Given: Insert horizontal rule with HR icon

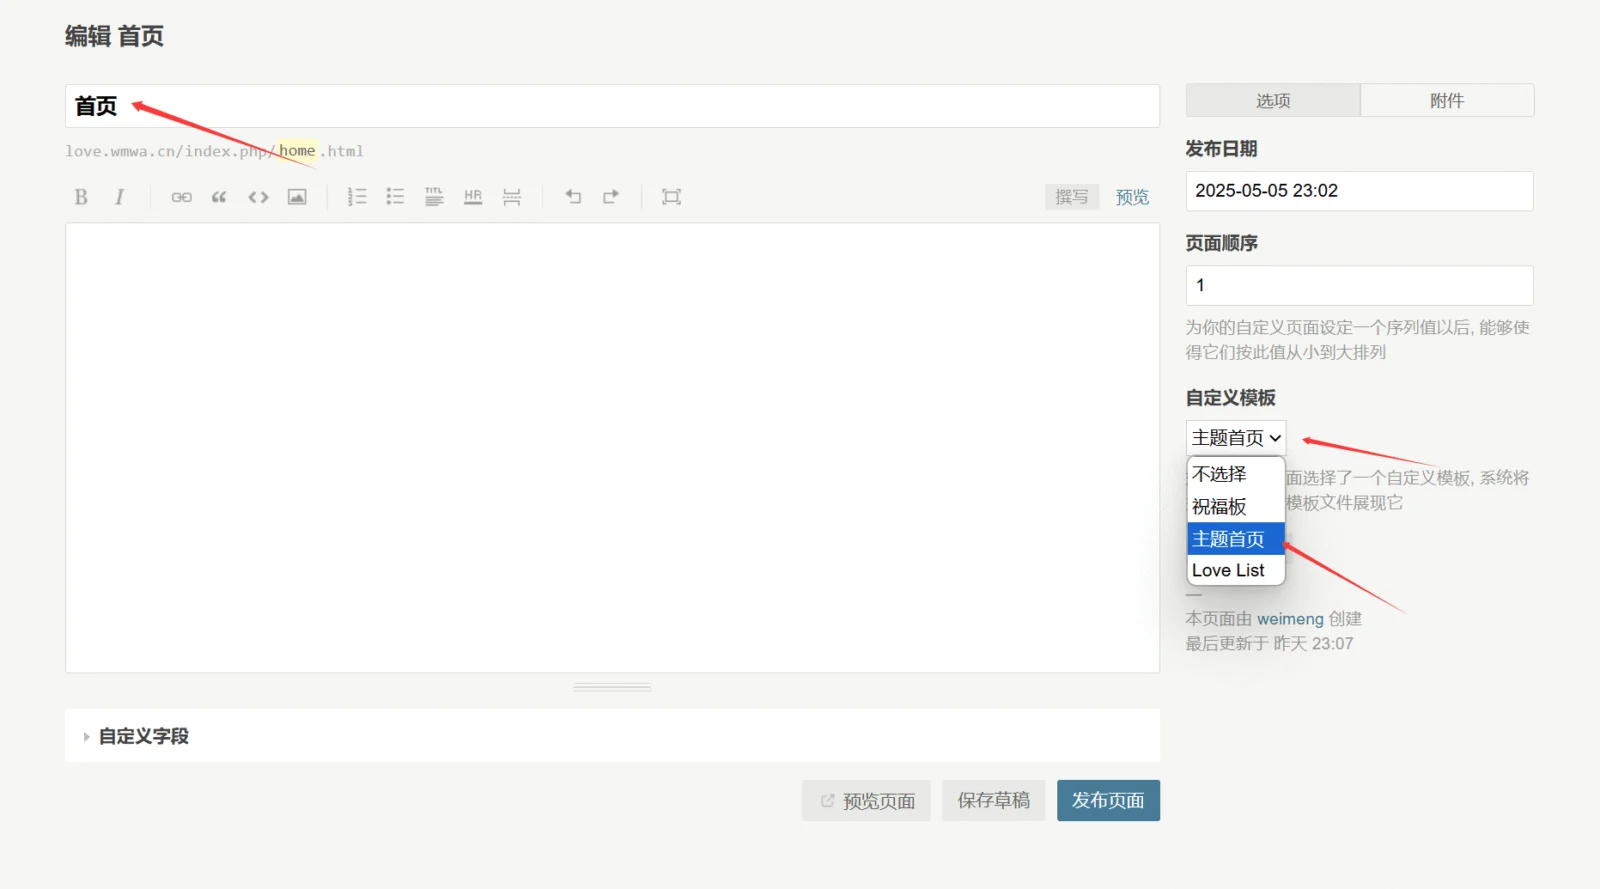Looking at the screenshot, I should pos(473,197).
